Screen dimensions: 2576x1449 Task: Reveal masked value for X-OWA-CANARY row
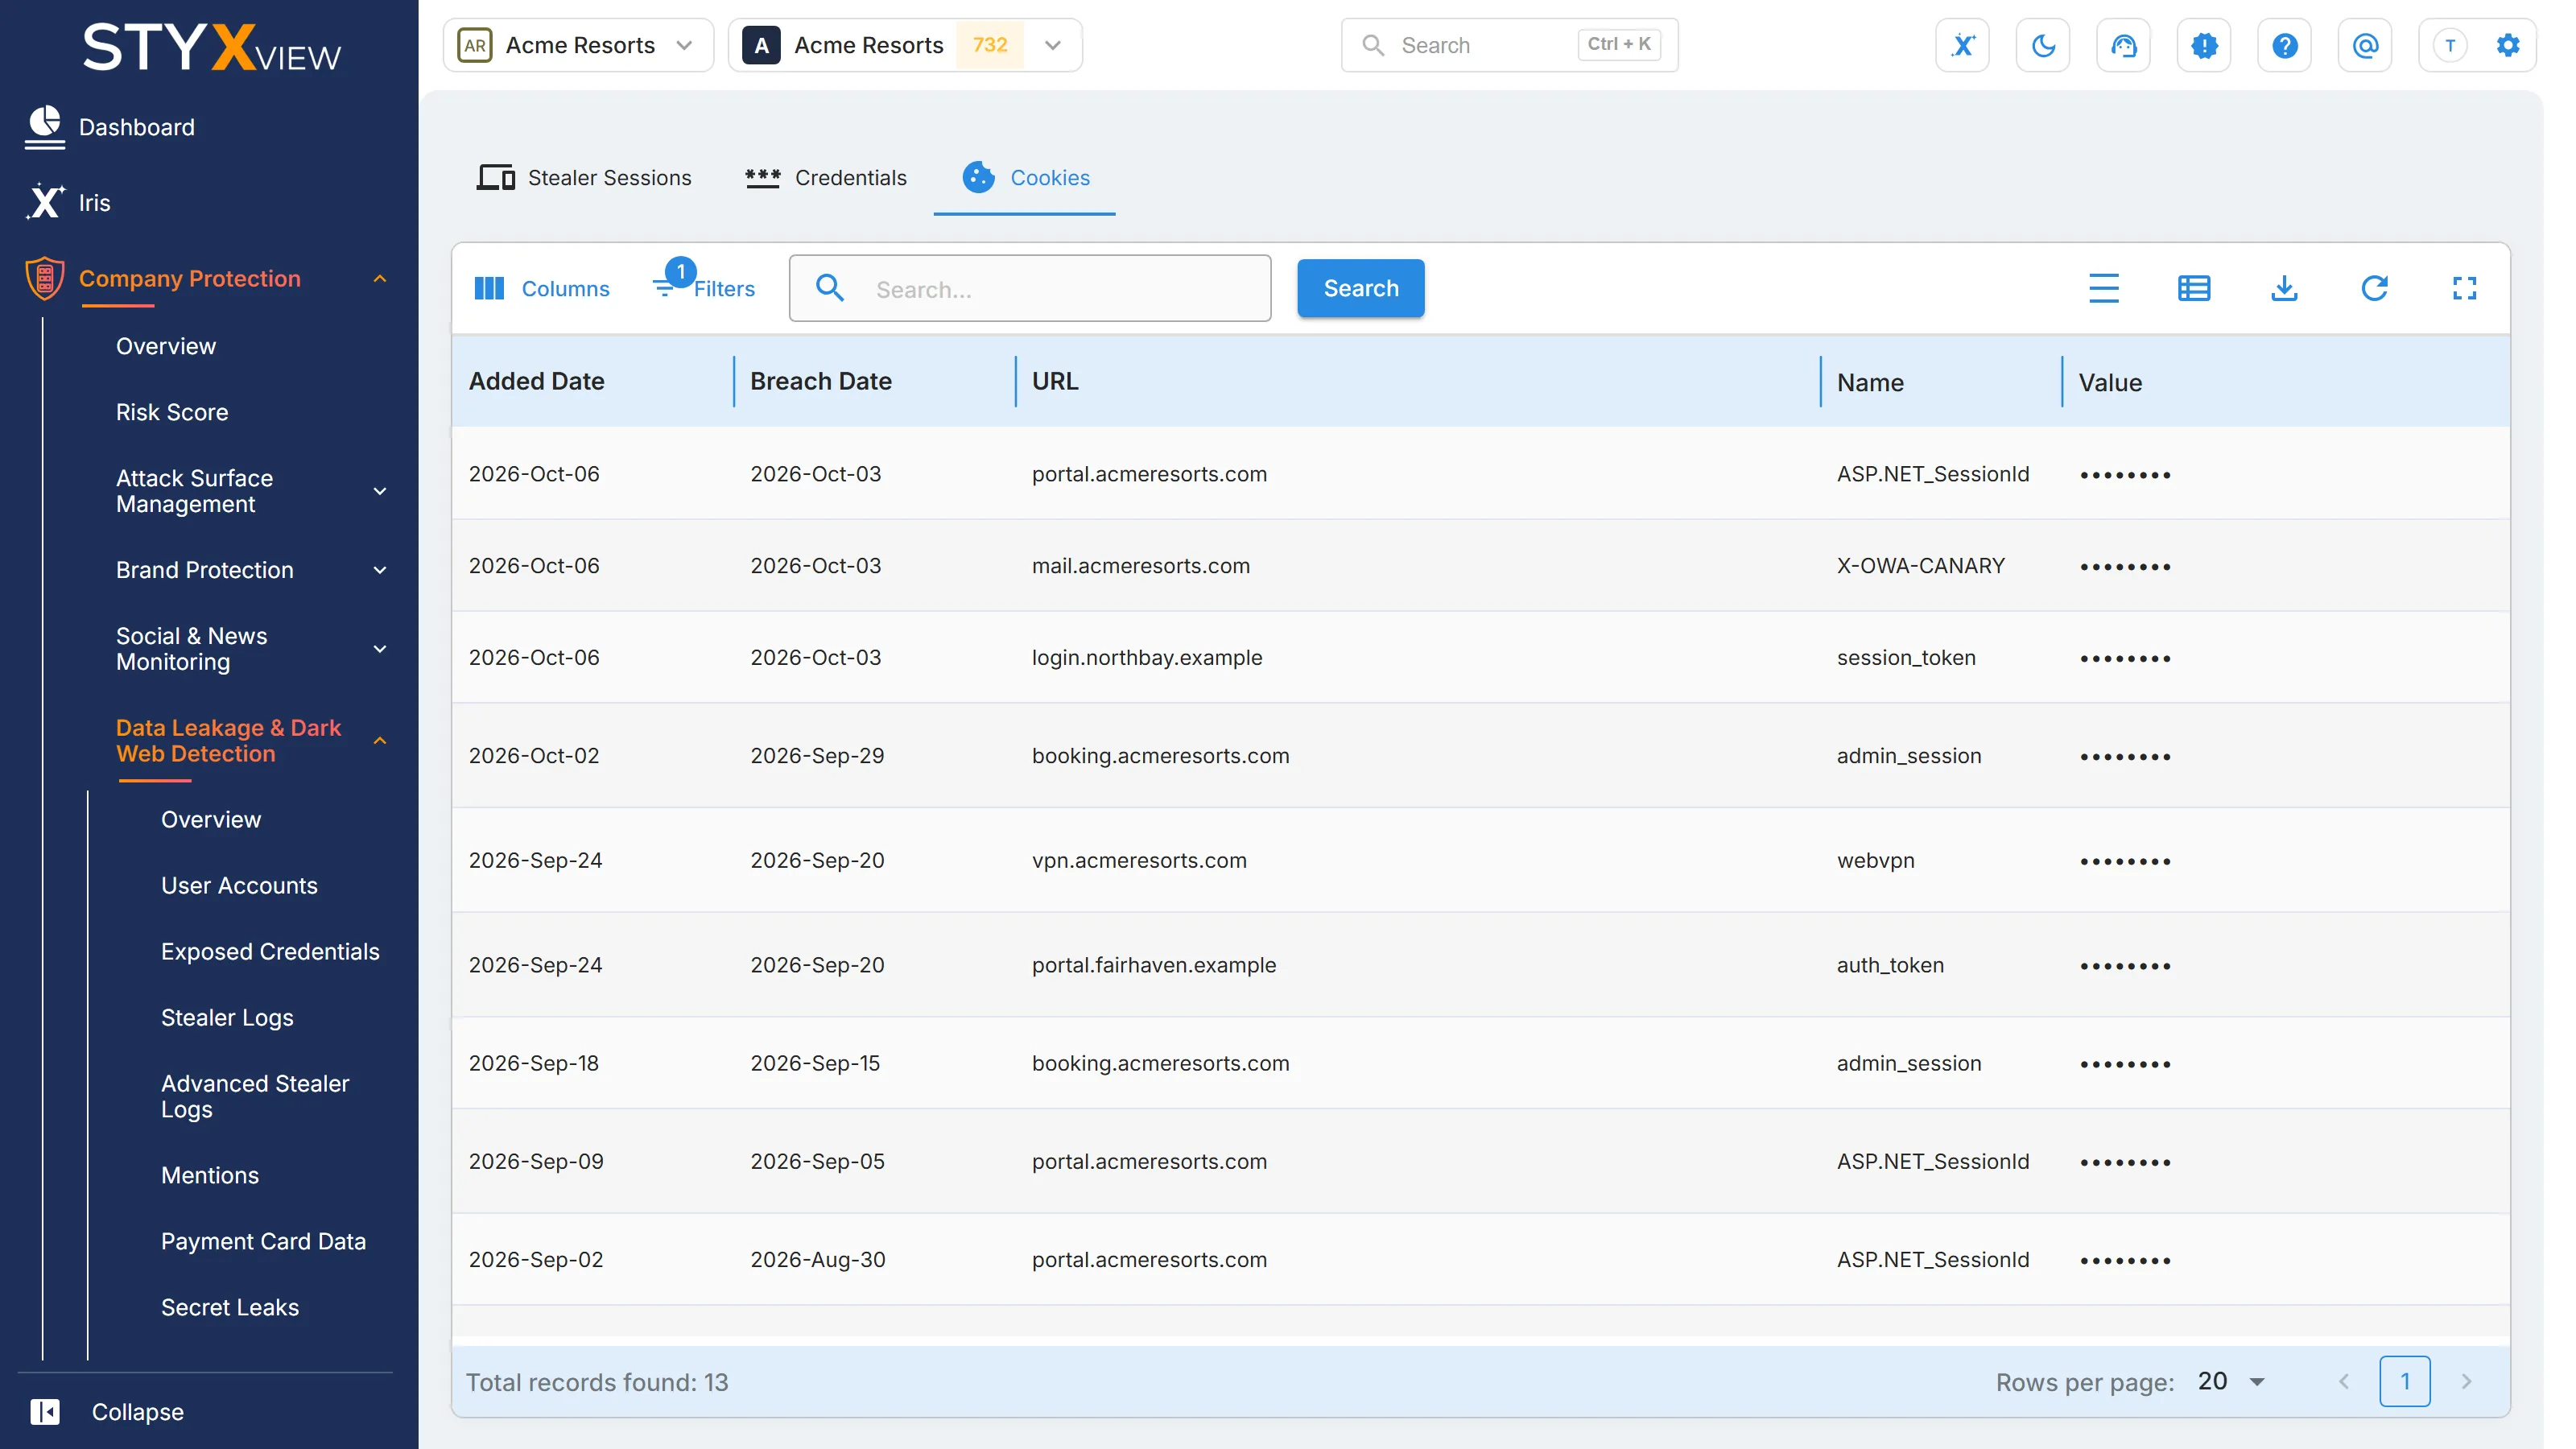(x=2125, y=566)
